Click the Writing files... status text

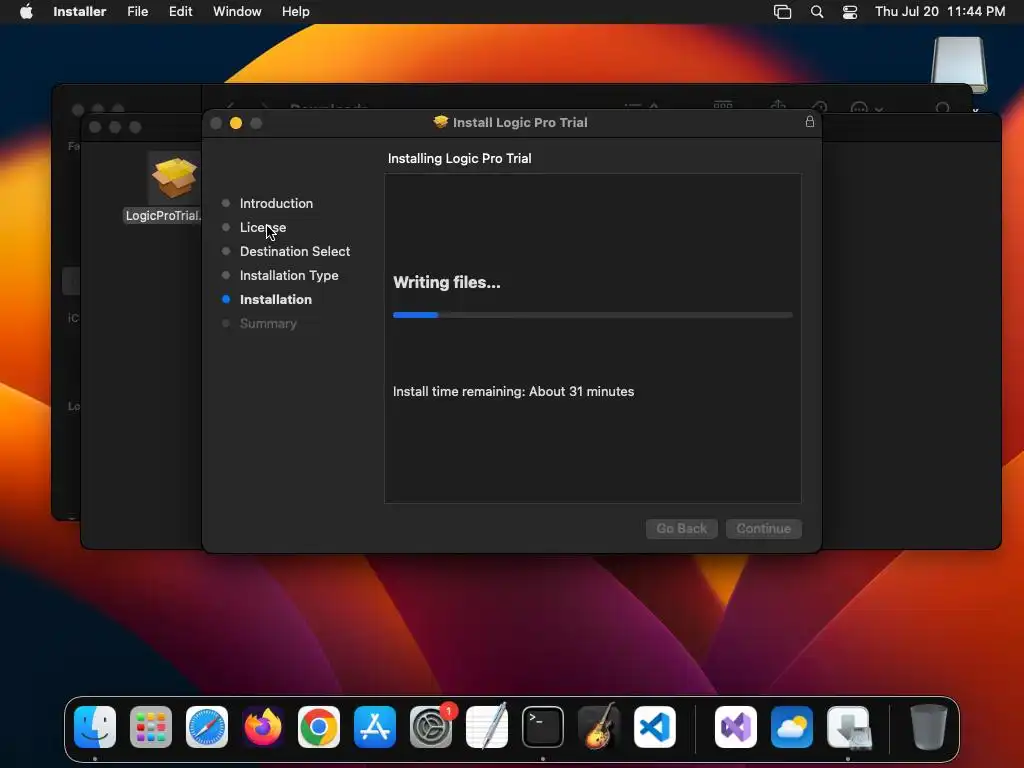coord(447,282)
